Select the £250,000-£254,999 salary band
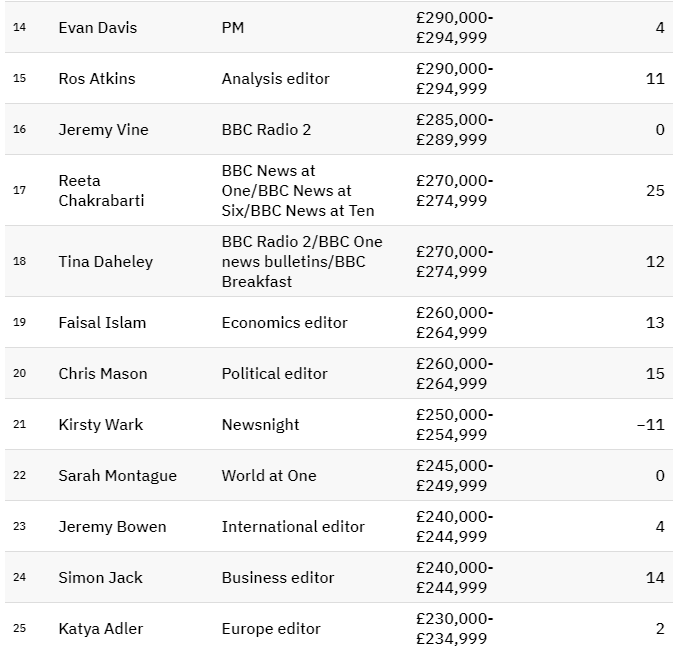This screenshot has height=659, width=686. click(x=454, y=424)
